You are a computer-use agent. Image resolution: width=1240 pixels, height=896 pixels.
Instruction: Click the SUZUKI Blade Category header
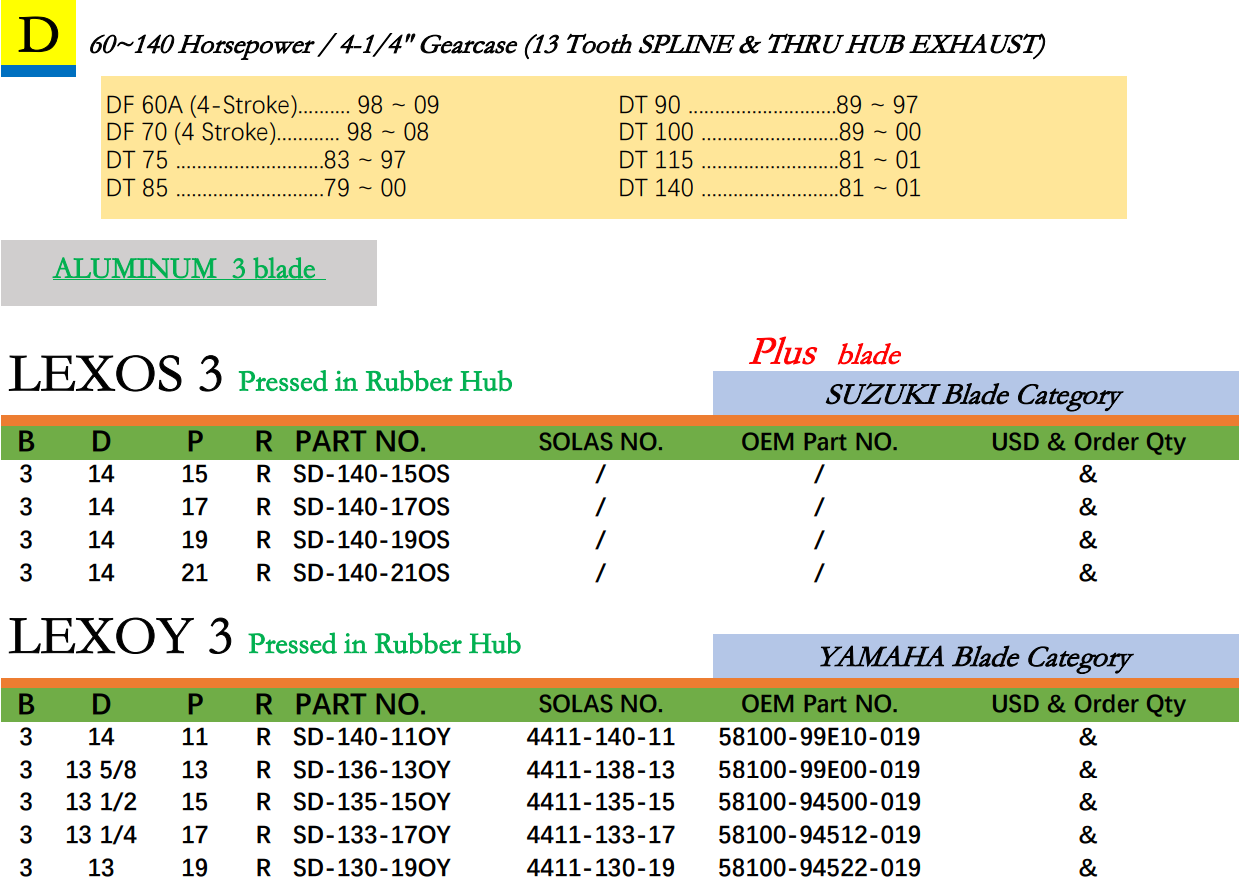point(975,394)
